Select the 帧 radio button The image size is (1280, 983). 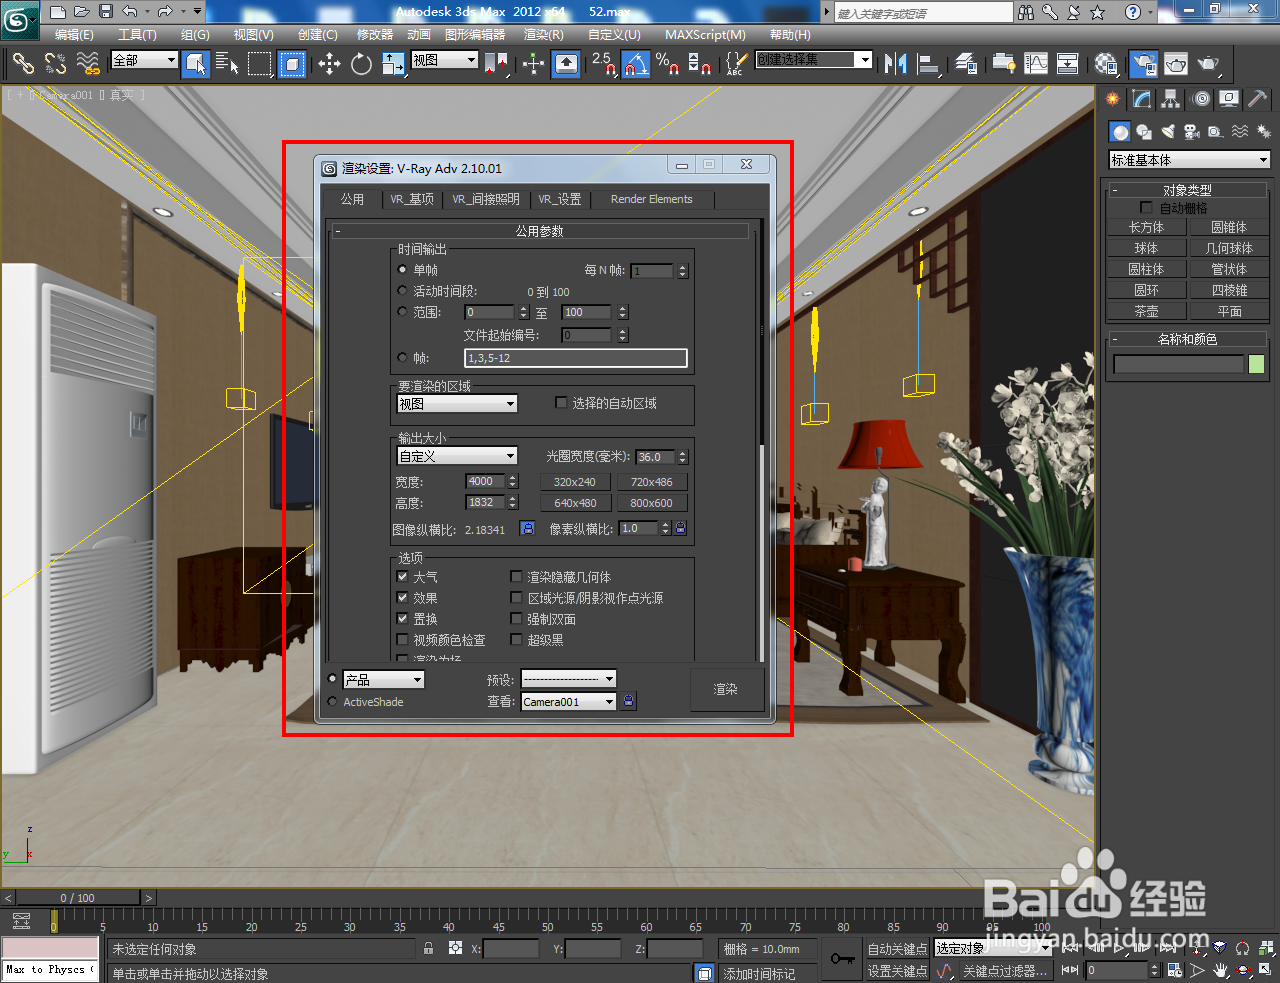tap(403, 357)
